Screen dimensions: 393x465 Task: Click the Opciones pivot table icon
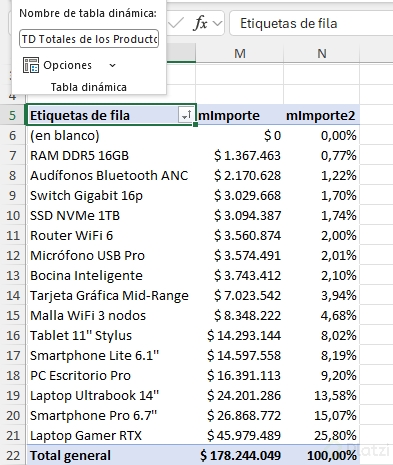[31, 65]
